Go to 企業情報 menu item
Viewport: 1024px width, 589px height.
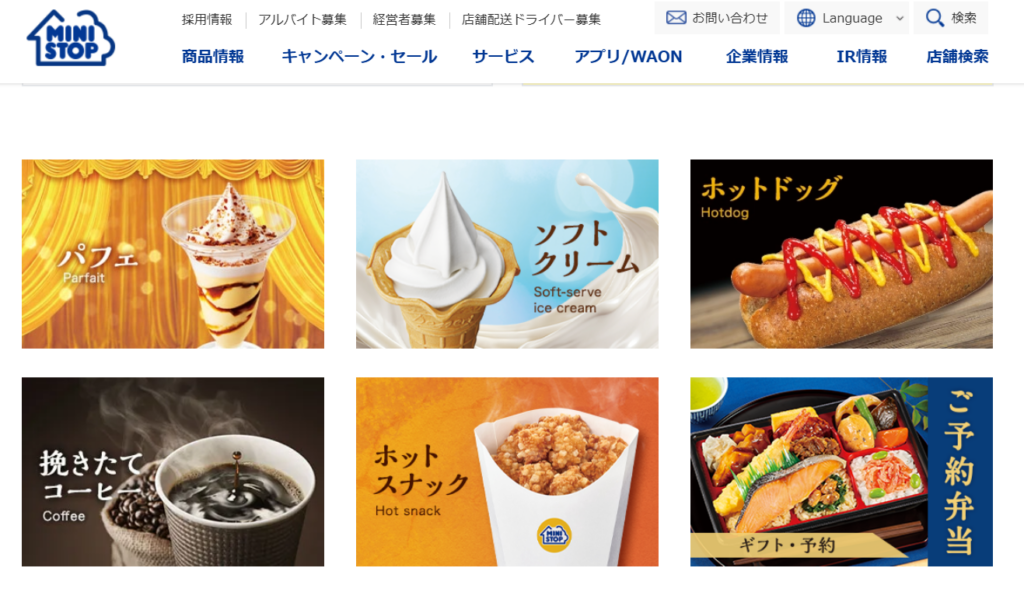757,57
